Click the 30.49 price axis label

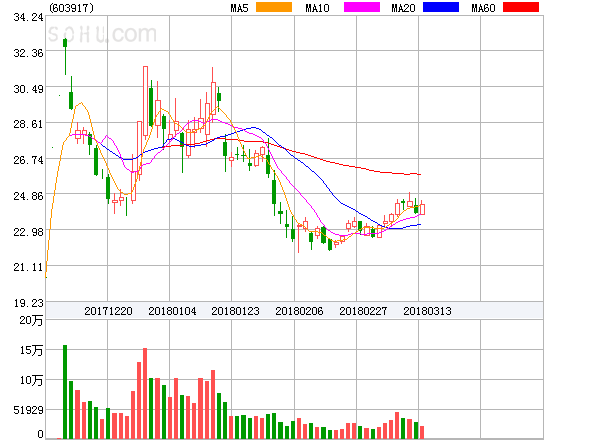[28, 89]
